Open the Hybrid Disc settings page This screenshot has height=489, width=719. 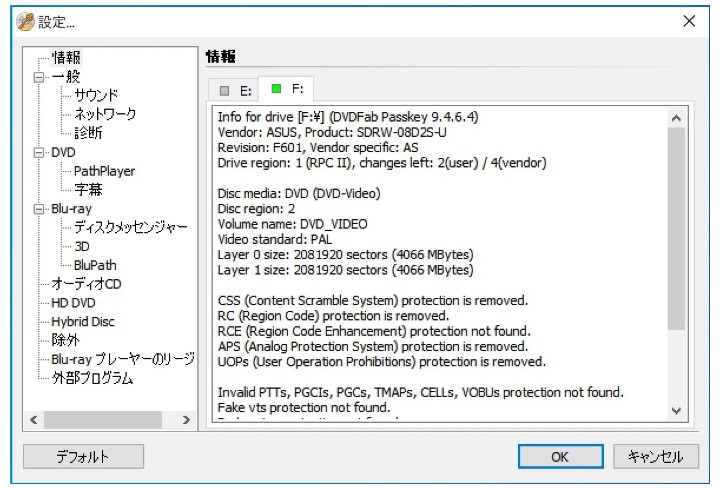[x=83, y=322]
